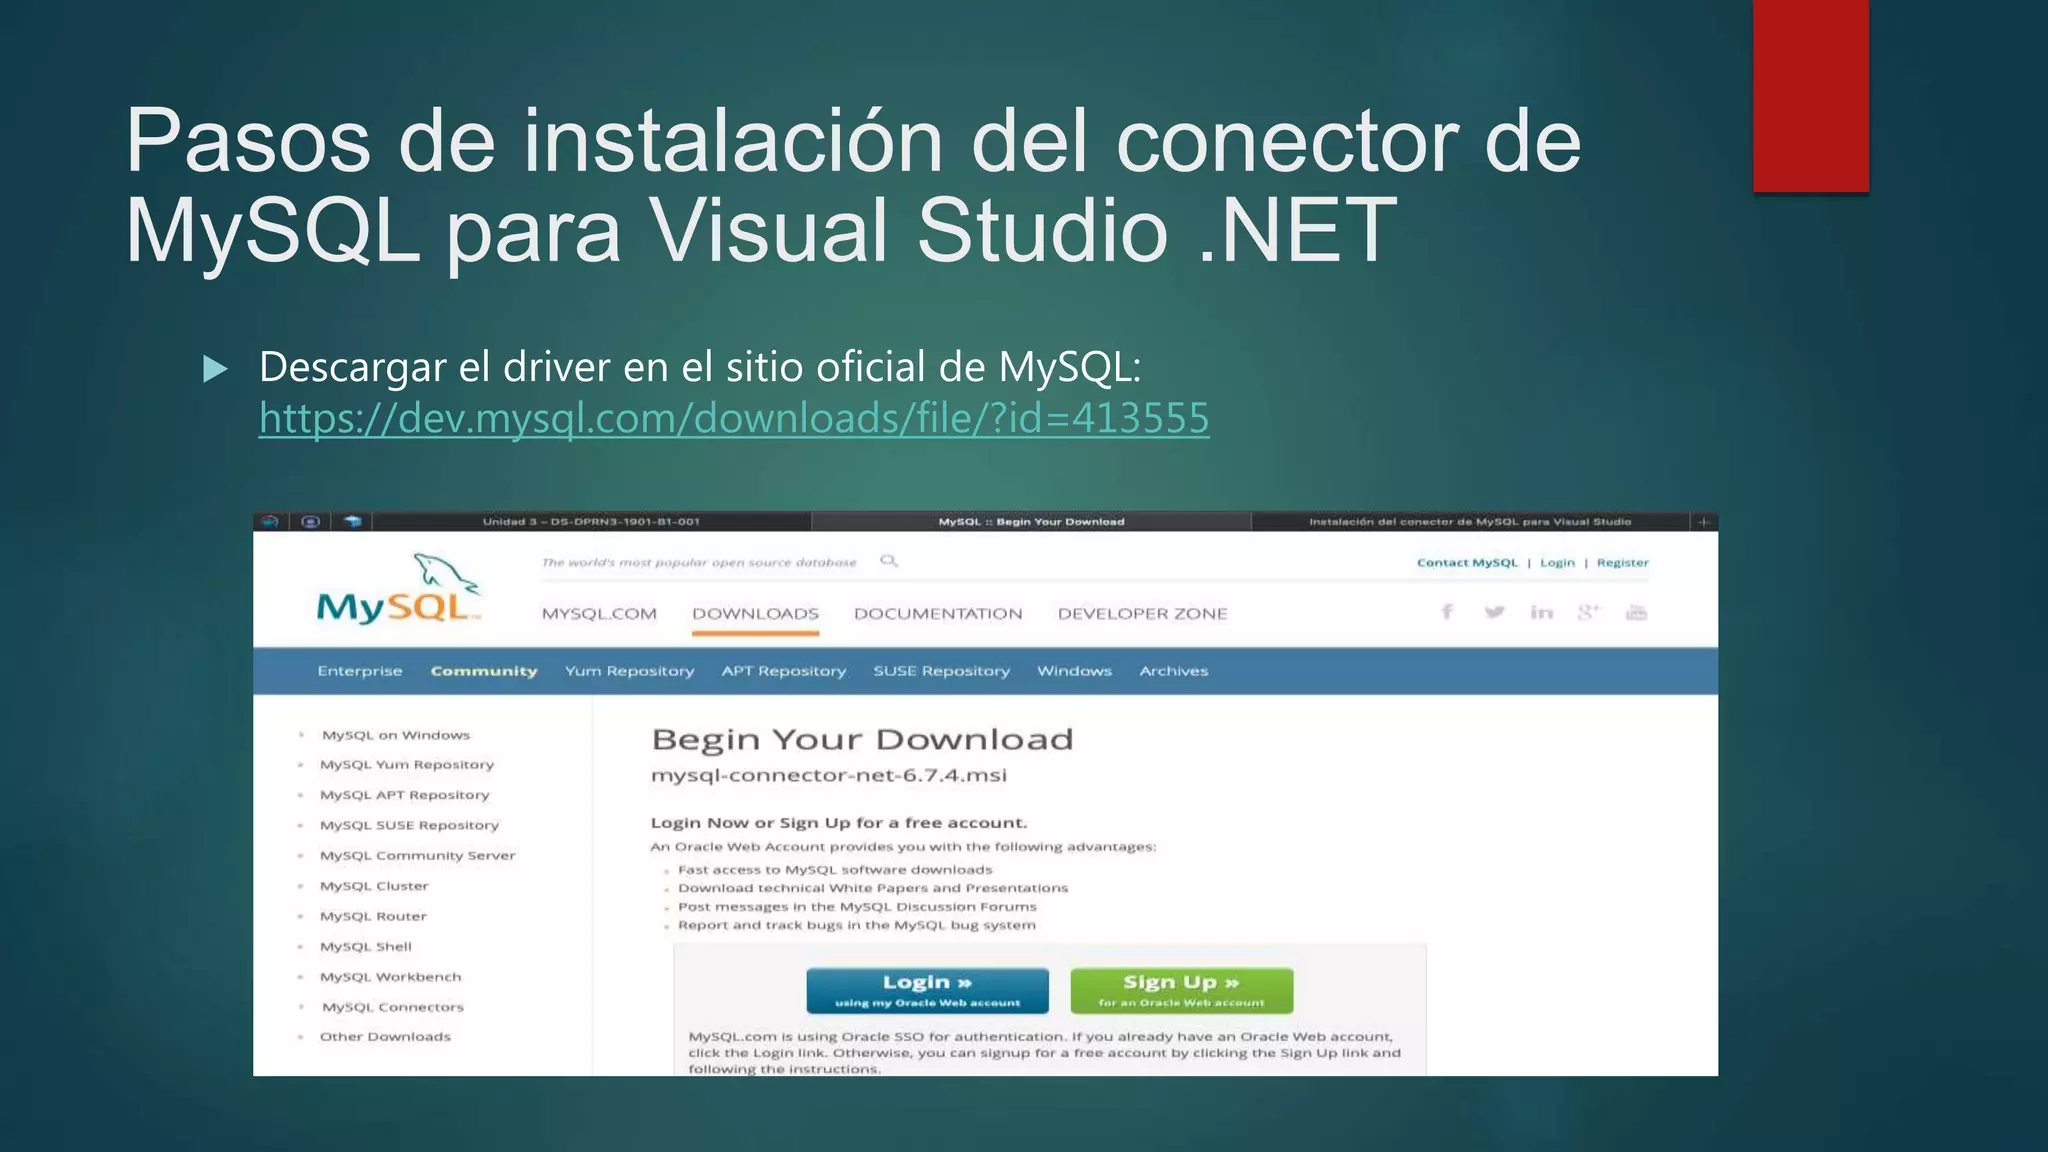Click 'Download technical White Papers and Presentations'
The height and width of the screenshot is (1152, 2048).
click(873, 888)
